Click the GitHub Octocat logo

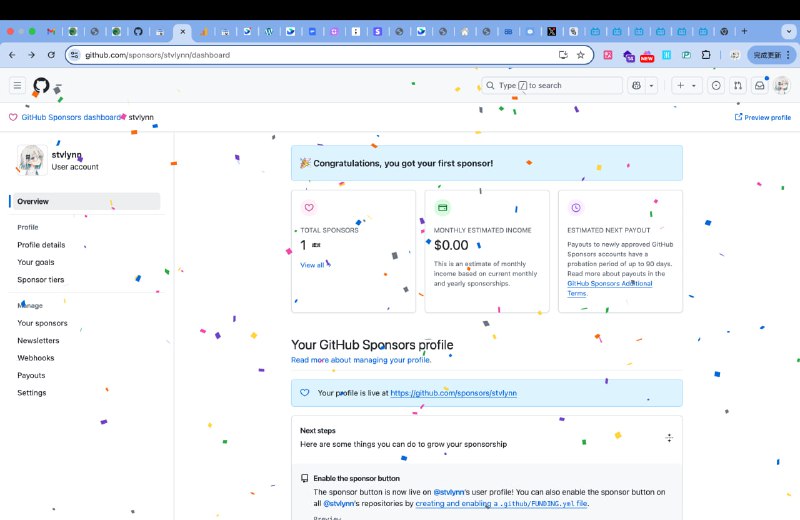[x=41, y=86]
